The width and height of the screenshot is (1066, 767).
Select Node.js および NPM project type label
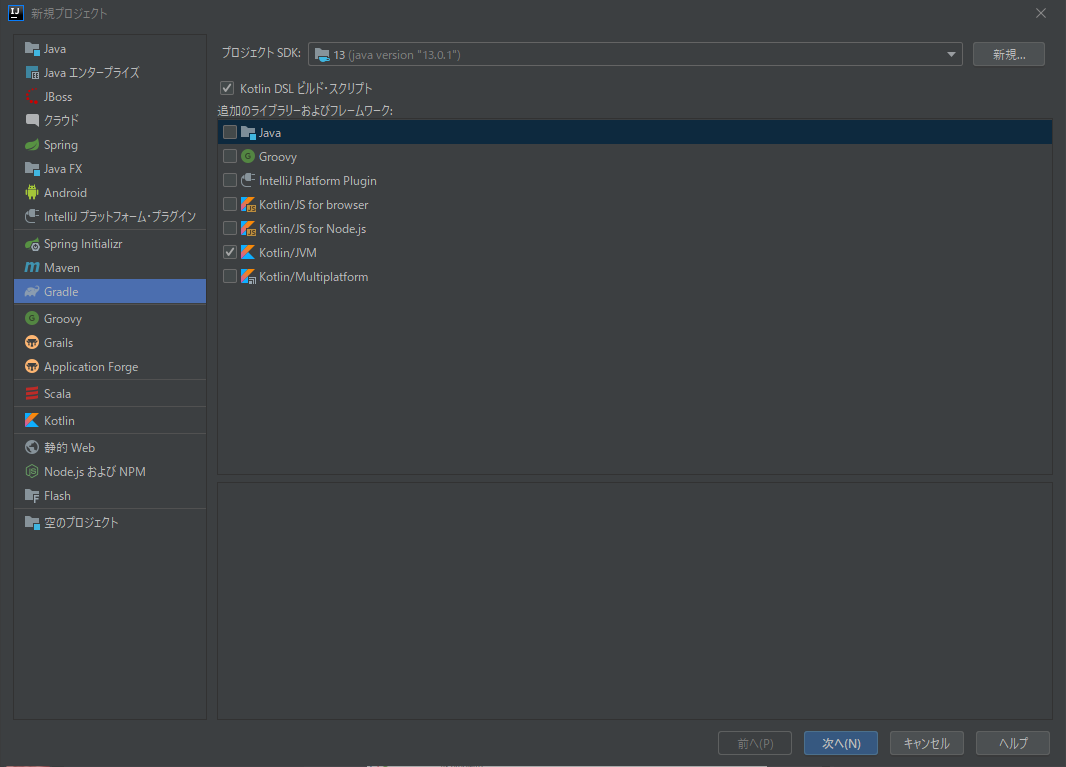point(95,472)
